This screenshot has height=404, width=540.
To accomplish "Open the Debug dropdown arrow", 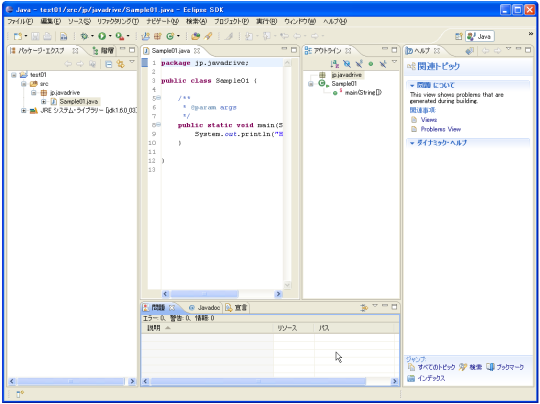I will (x=92, y=36).
